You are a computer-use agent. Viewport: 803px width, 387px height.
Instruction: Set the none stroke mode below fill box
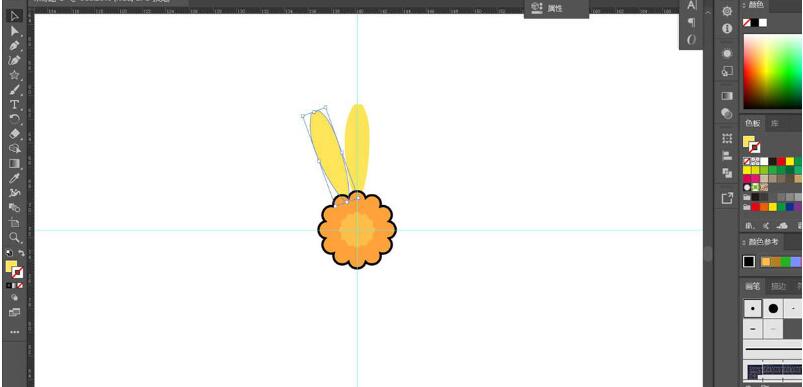(x=20, y=285)
